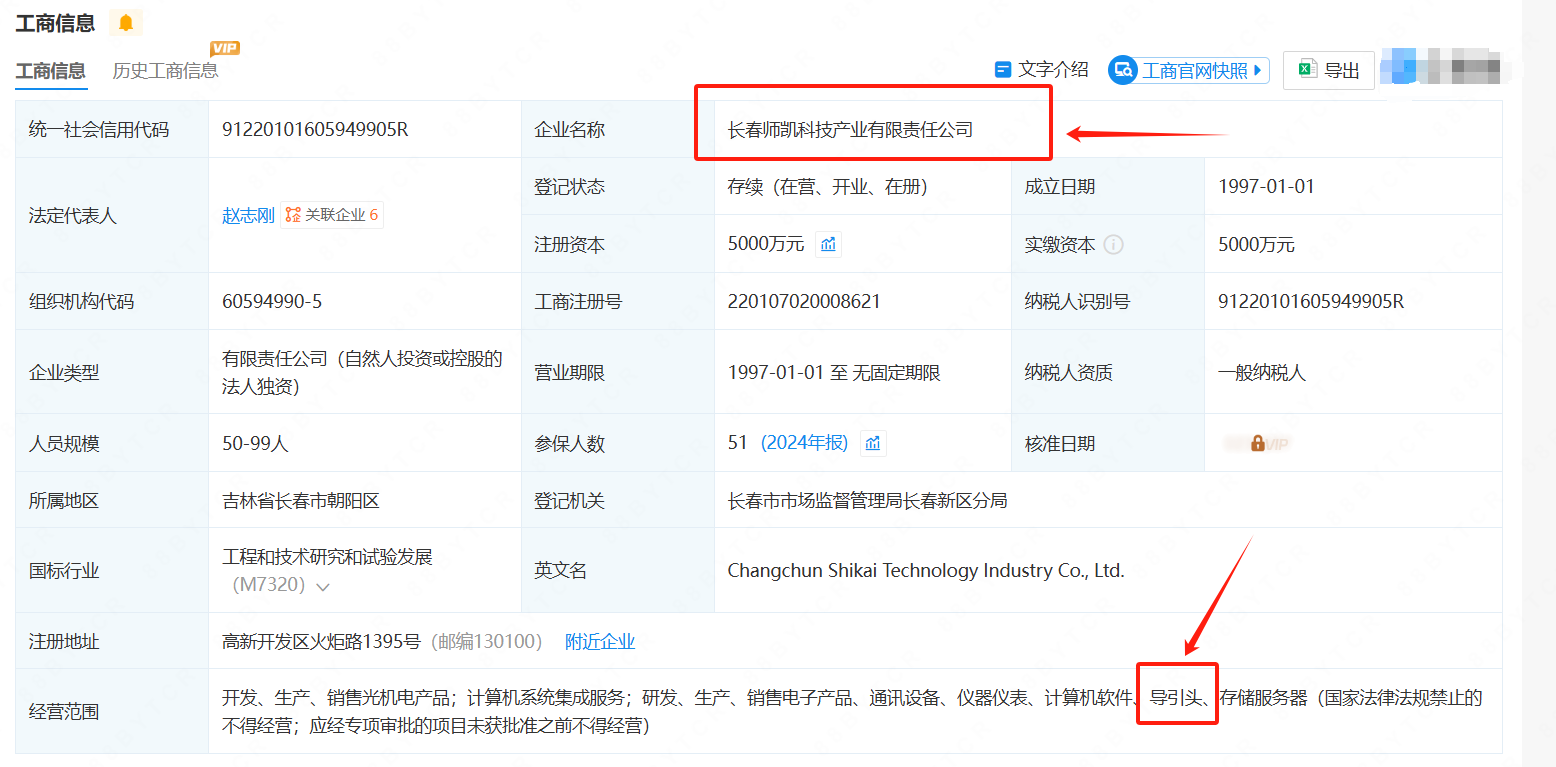This screenshot has width=1556, height=767.
Task: Click the 登记状态 value 存续（在营、开业、在册）
Action: coord(828,187)
